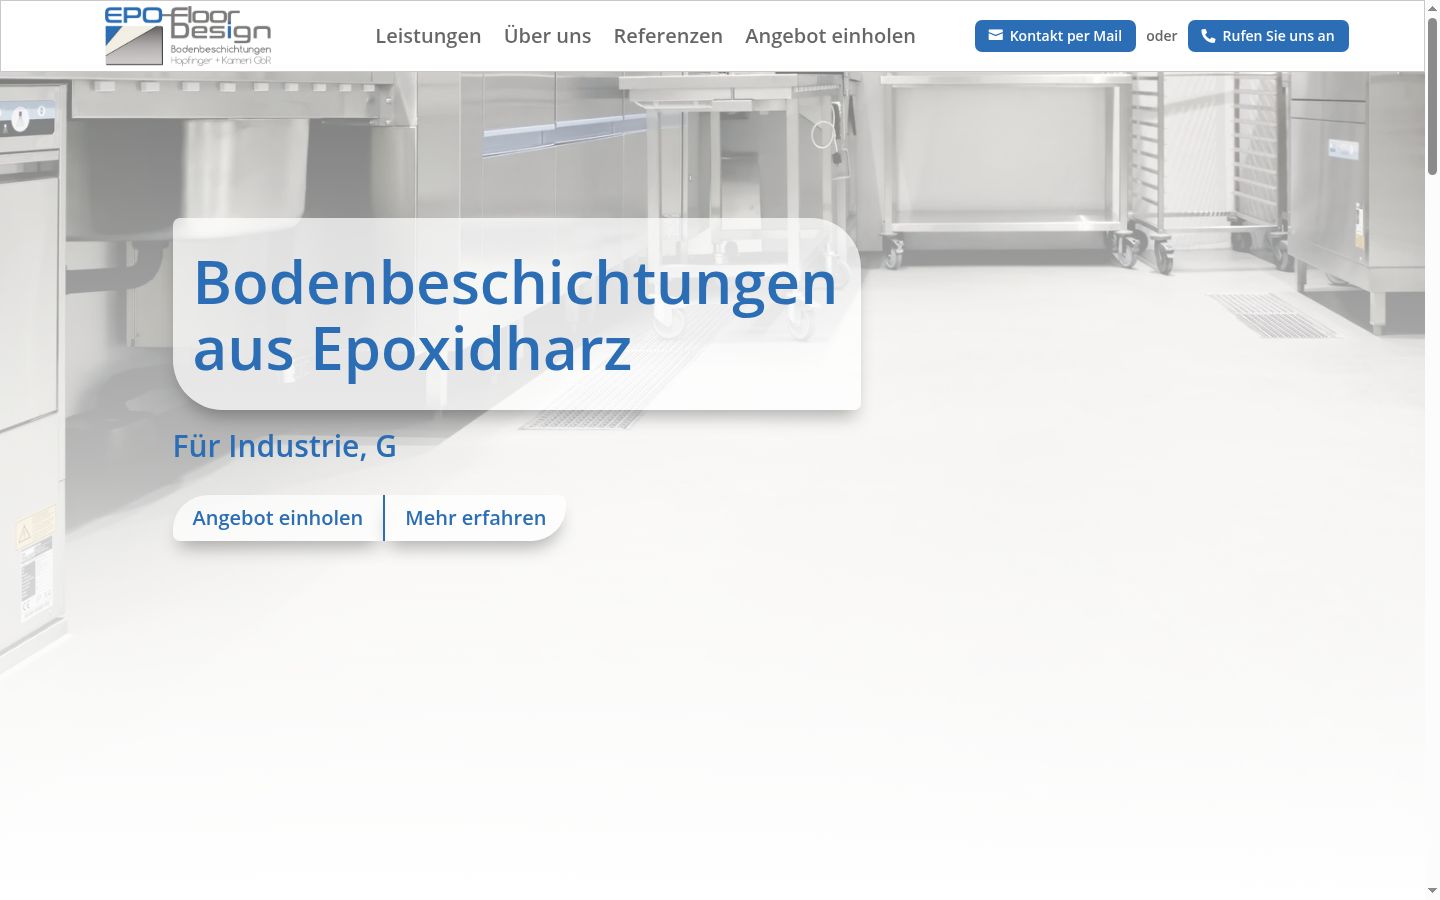Click the envelope icon in Kontakt per Mail
The height and width of the screenshot is (900, 1440).
click(x=995, y=35)
